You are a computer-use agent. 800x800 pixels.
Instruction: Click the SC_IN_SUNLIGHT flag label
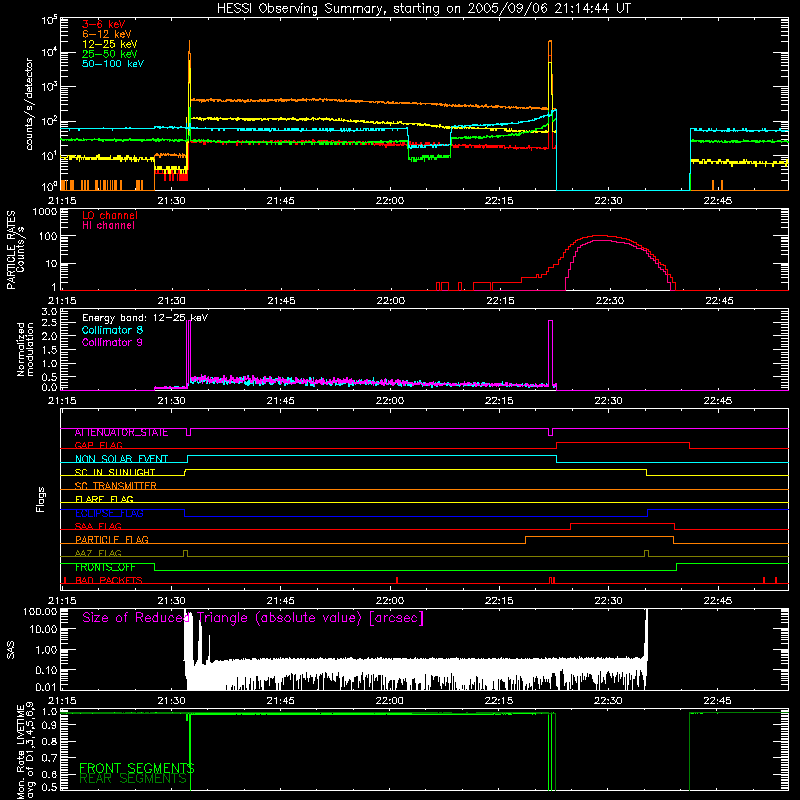tap(115, 472)
